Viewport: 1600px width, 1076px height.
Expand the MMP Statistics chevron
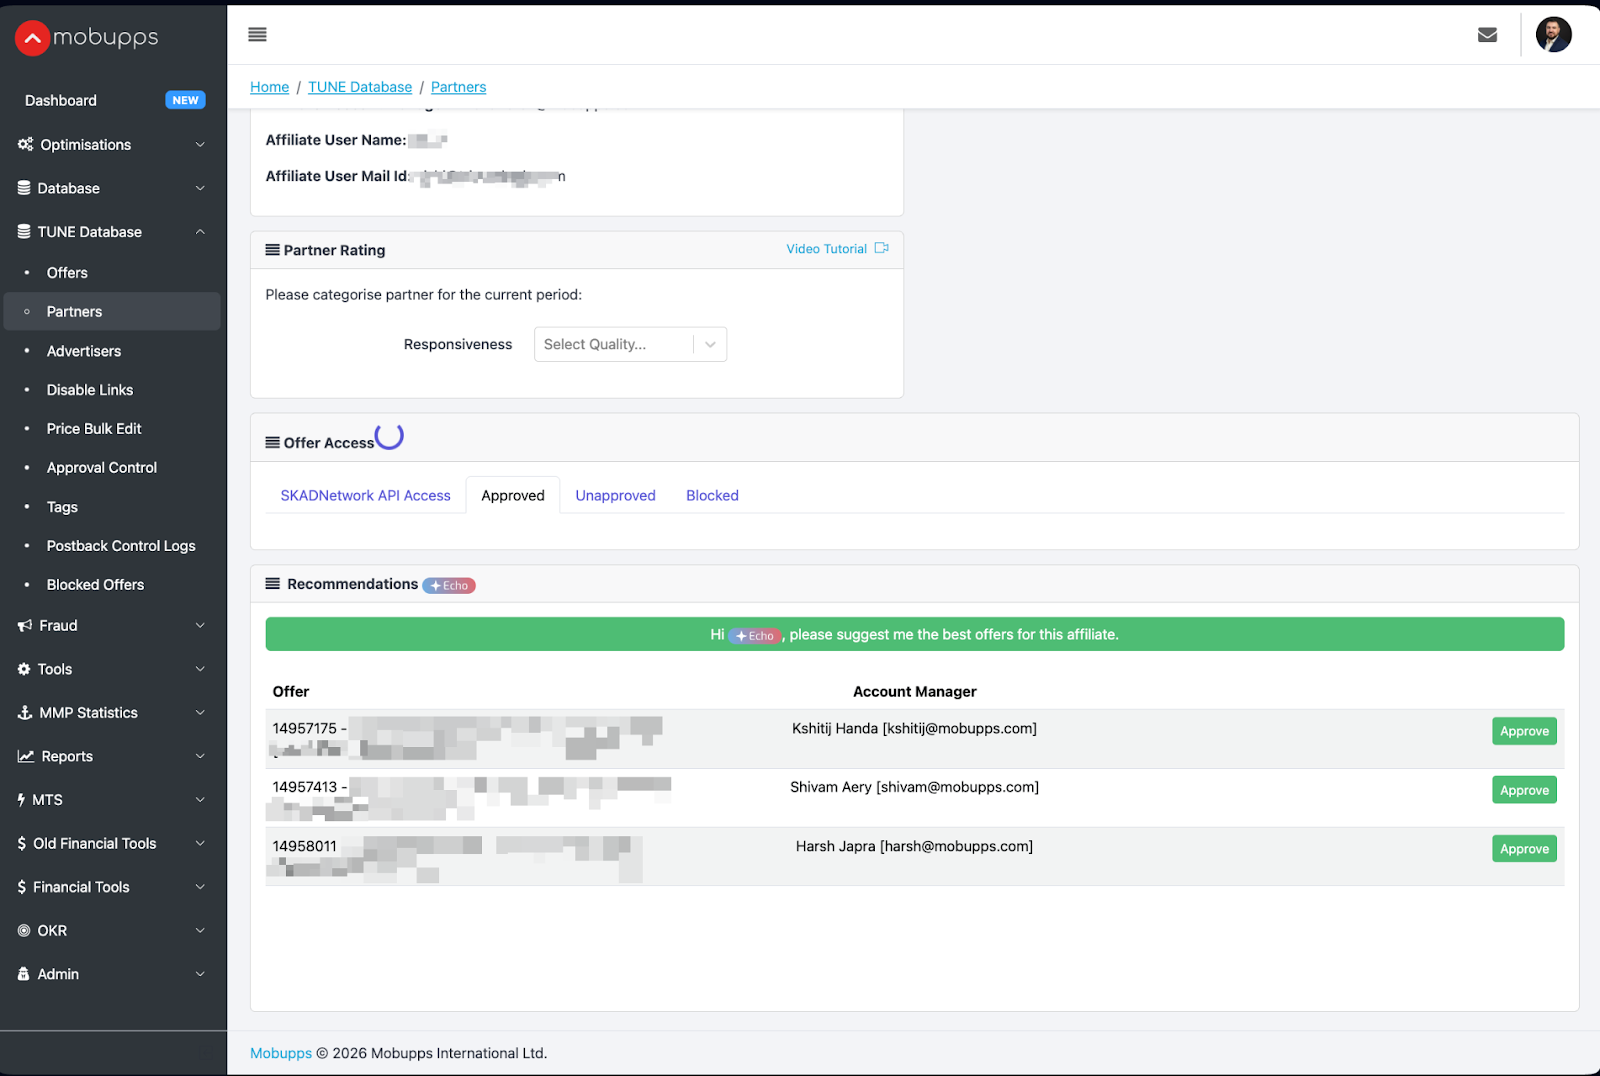click(200, 713)
